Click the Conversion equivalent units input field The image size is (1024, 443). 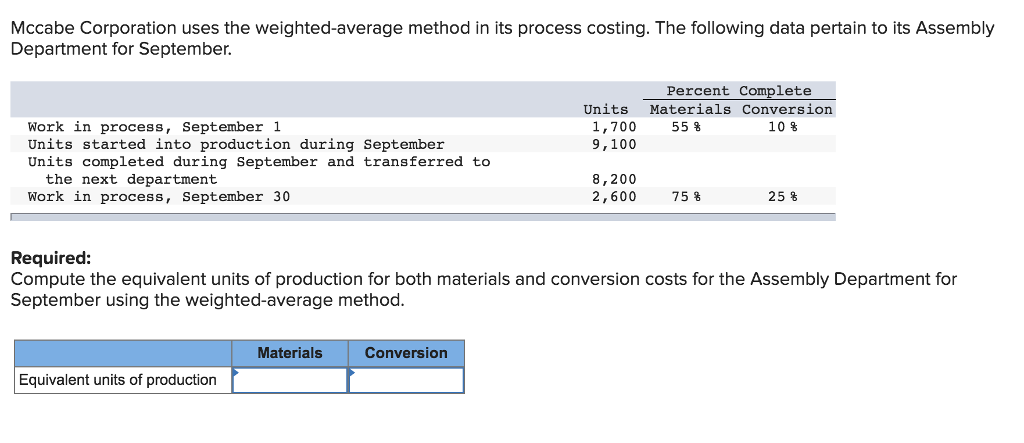coord(406,380)
